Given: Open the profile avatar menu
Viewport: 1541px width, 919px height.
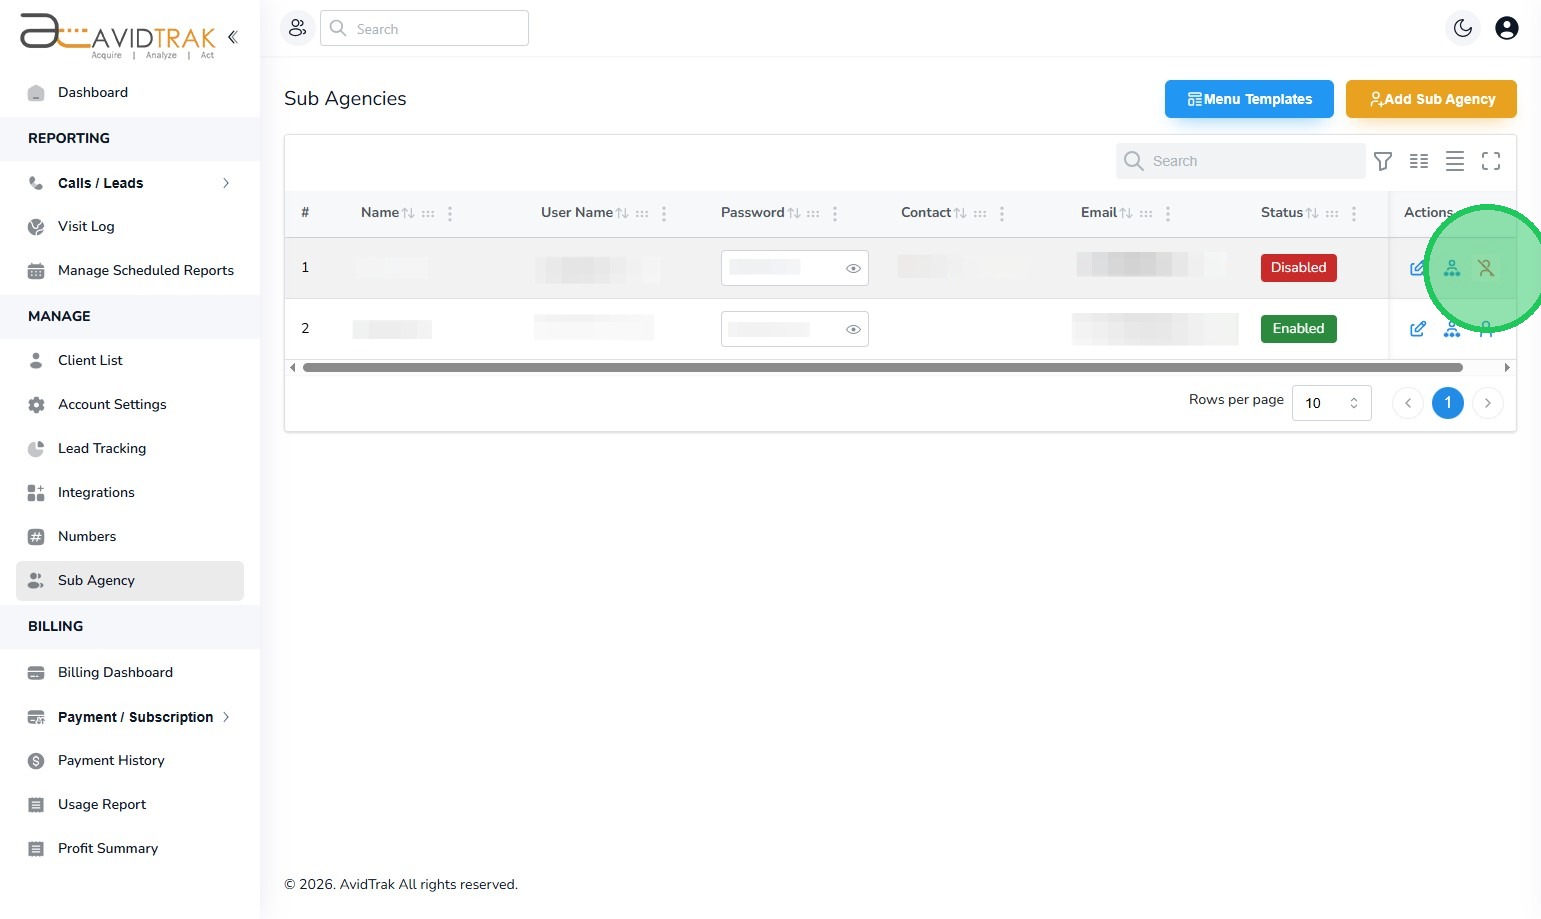Looking at the screenshot, I should click(x=1506, y=28).
